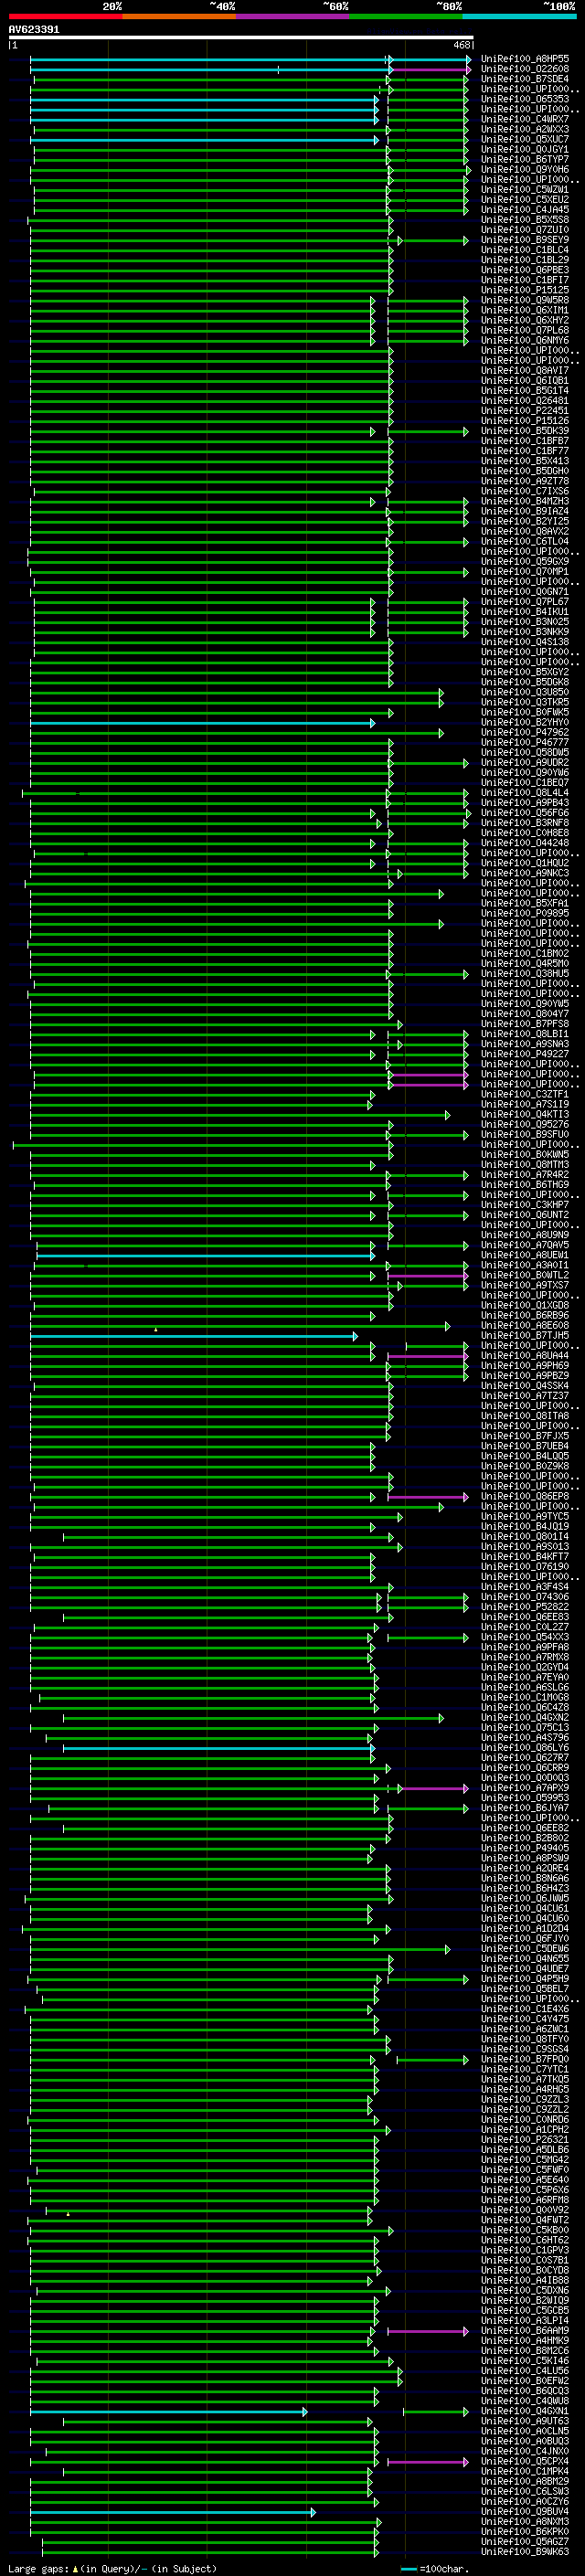Click hit label UniRef100_O74306
Image resolution: width=585 pixels, height=2576 pixels.
[525, 1597]
